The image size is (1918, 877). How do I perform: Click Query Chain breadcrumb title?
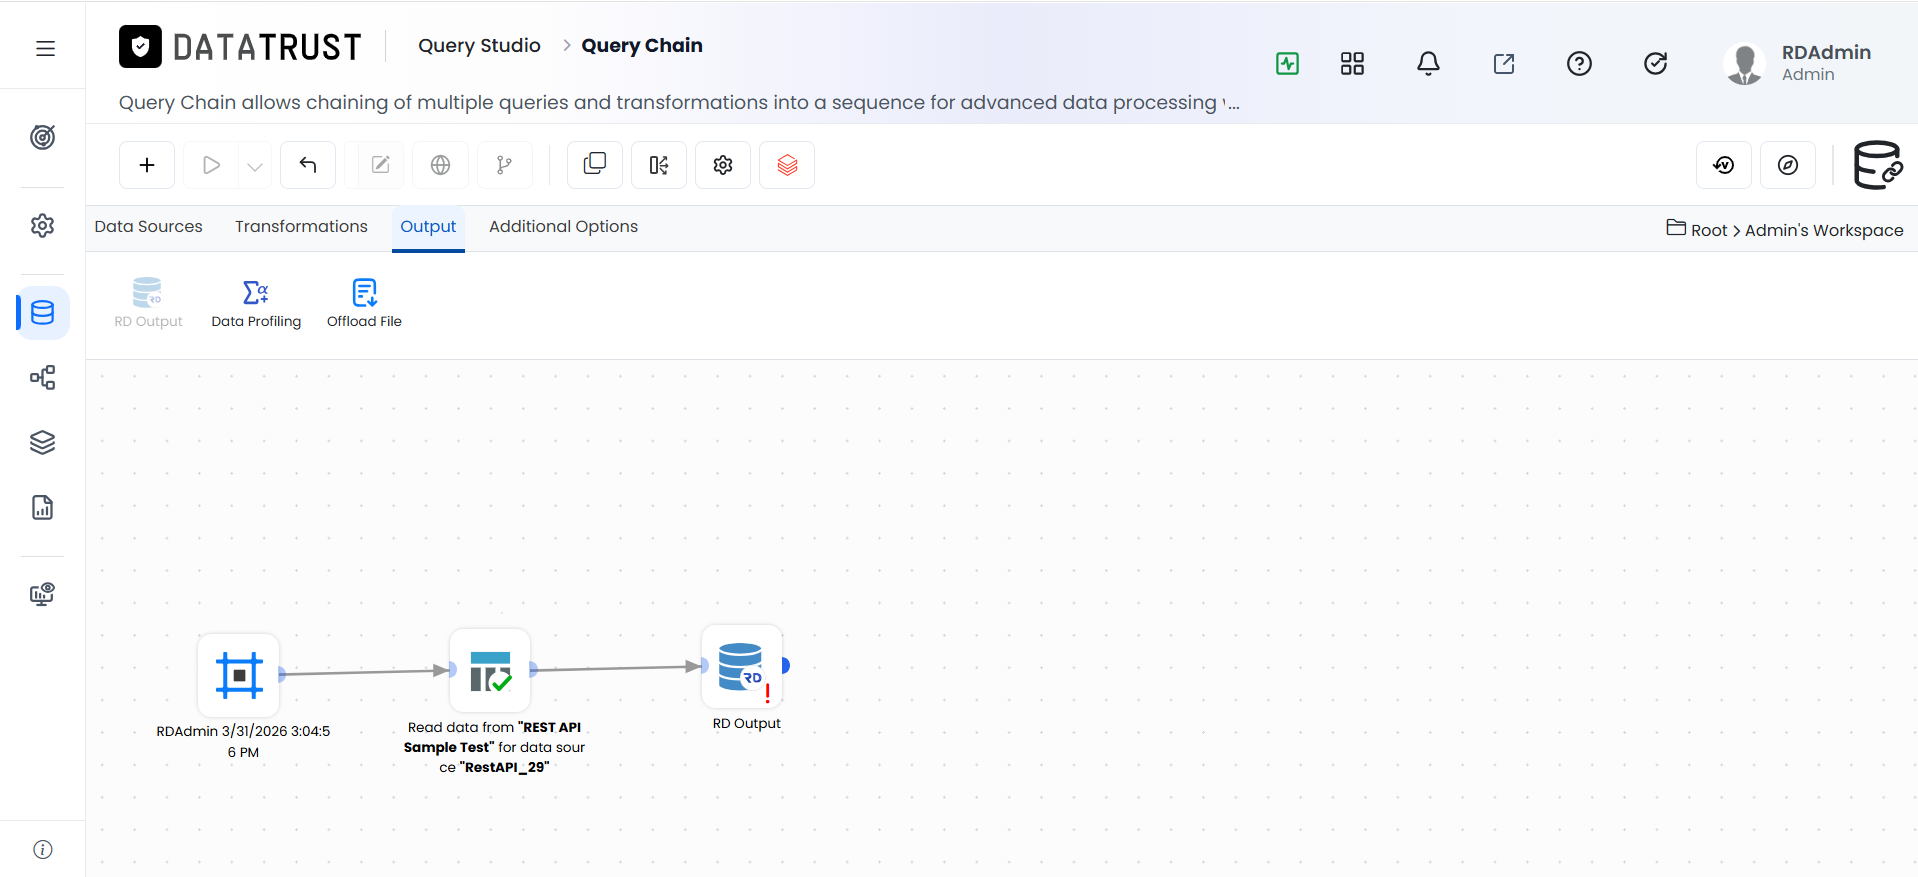coord(642,45)
